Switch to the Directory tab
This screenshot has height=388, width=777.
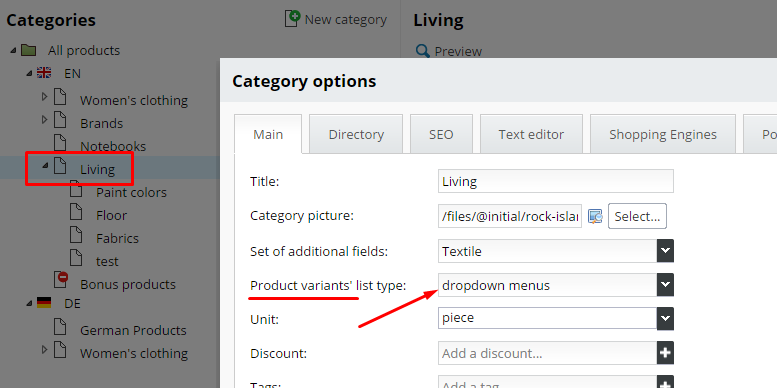(356, 134)
